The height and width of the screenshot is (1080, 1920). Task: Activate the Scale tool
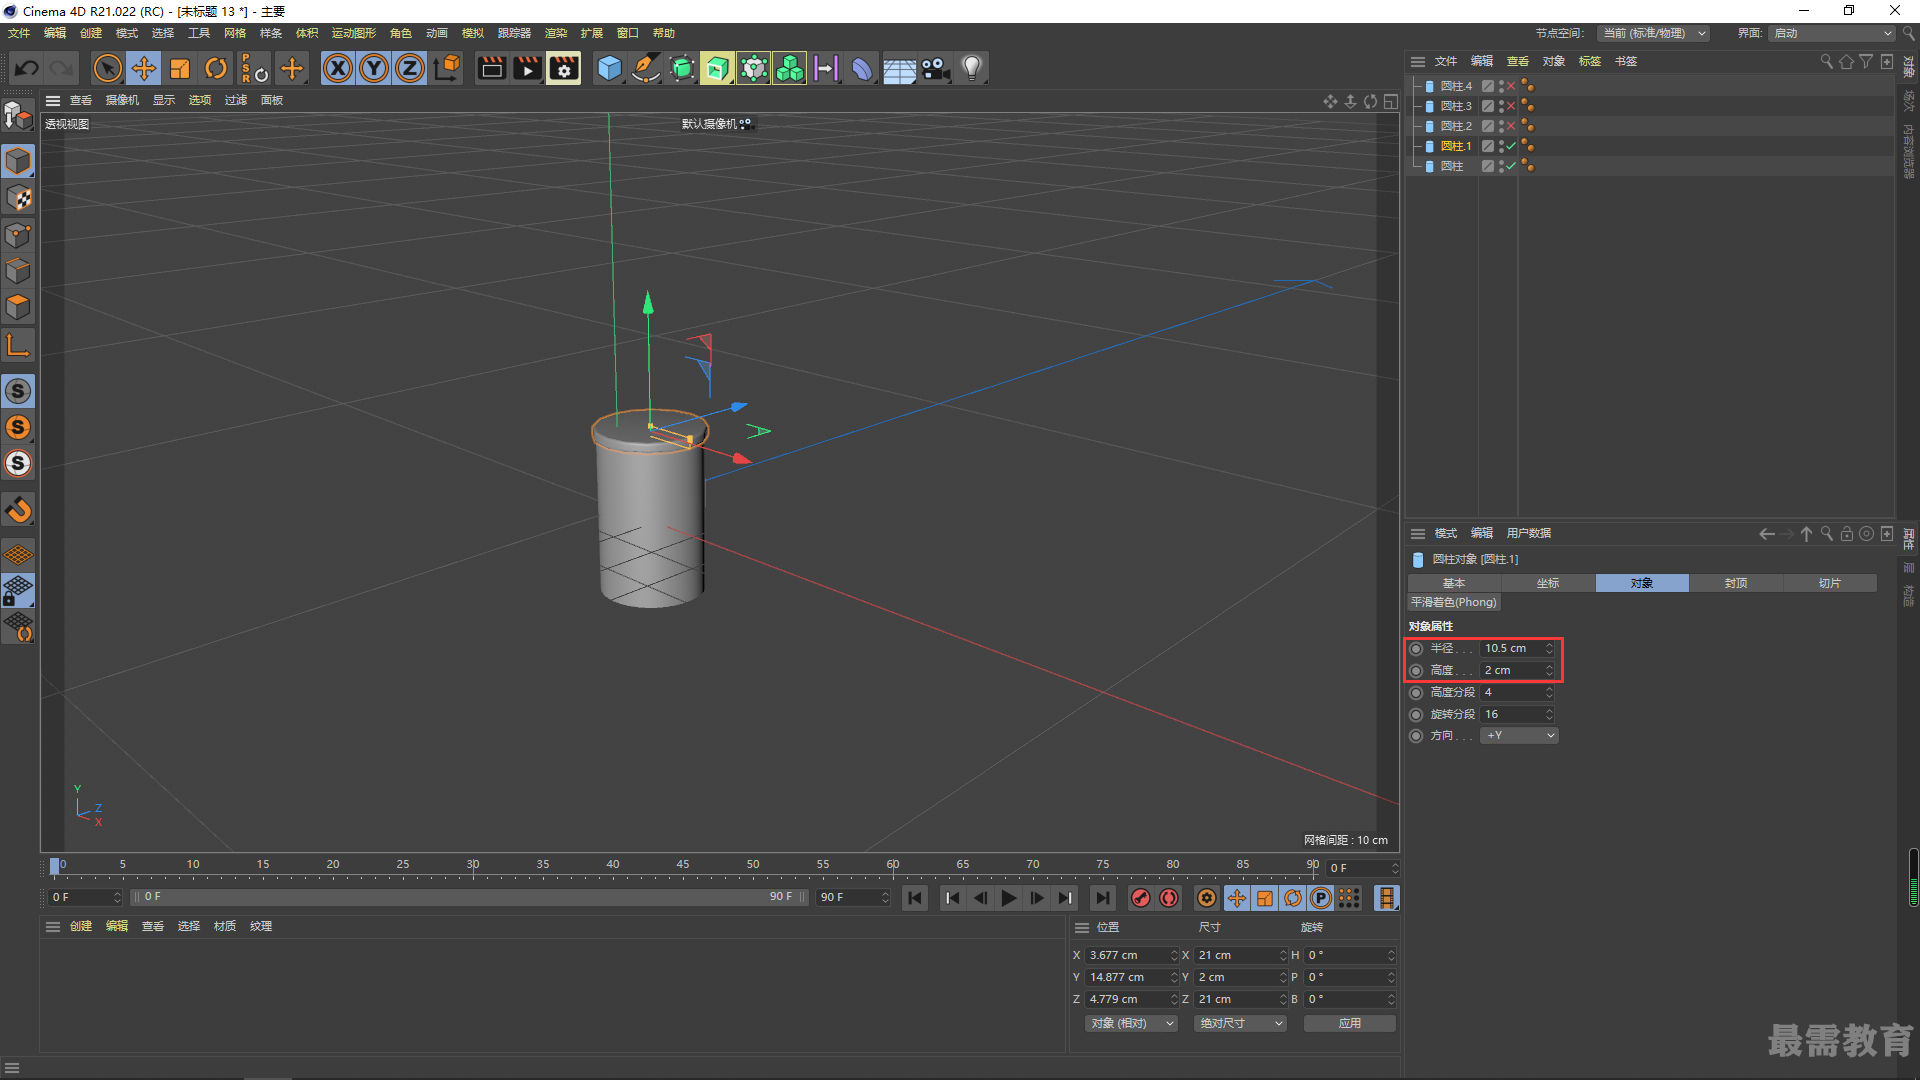tap(180, 68)
